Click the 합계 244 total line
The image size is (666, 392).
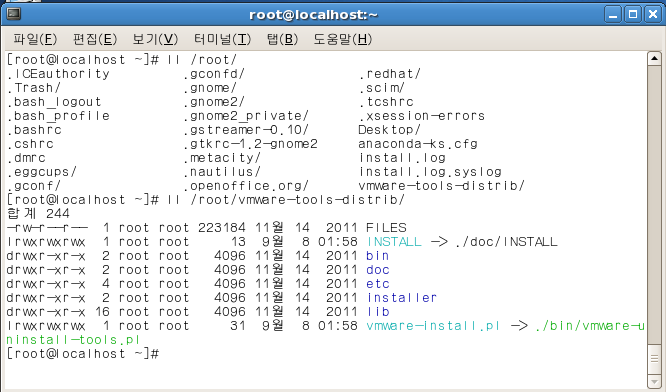pos(38,214)
